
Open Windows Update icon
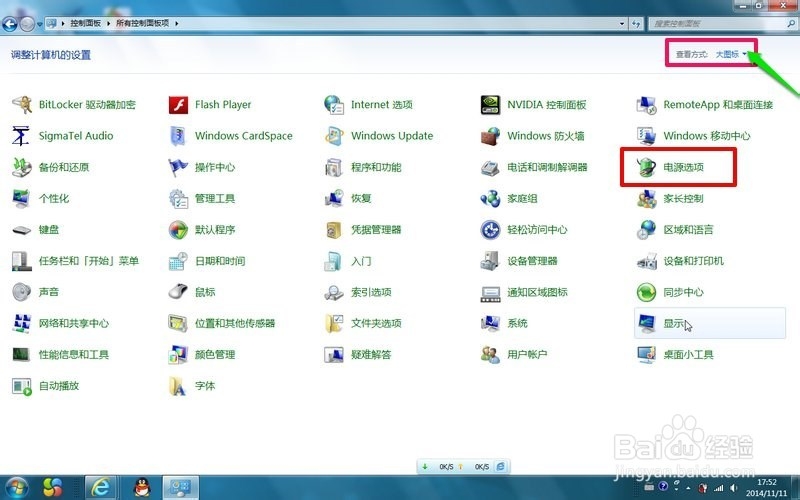(x=334, y=136)
